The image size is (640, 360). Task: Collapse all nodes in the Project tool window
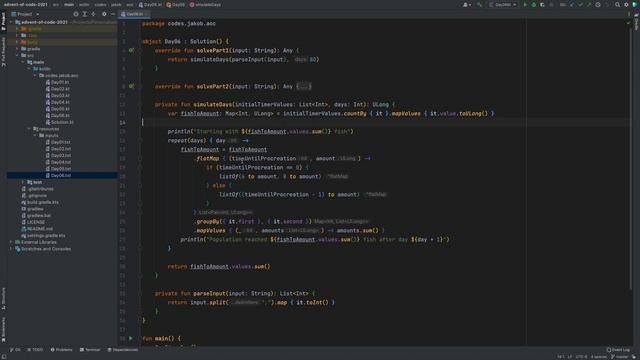tap(93, 14)
